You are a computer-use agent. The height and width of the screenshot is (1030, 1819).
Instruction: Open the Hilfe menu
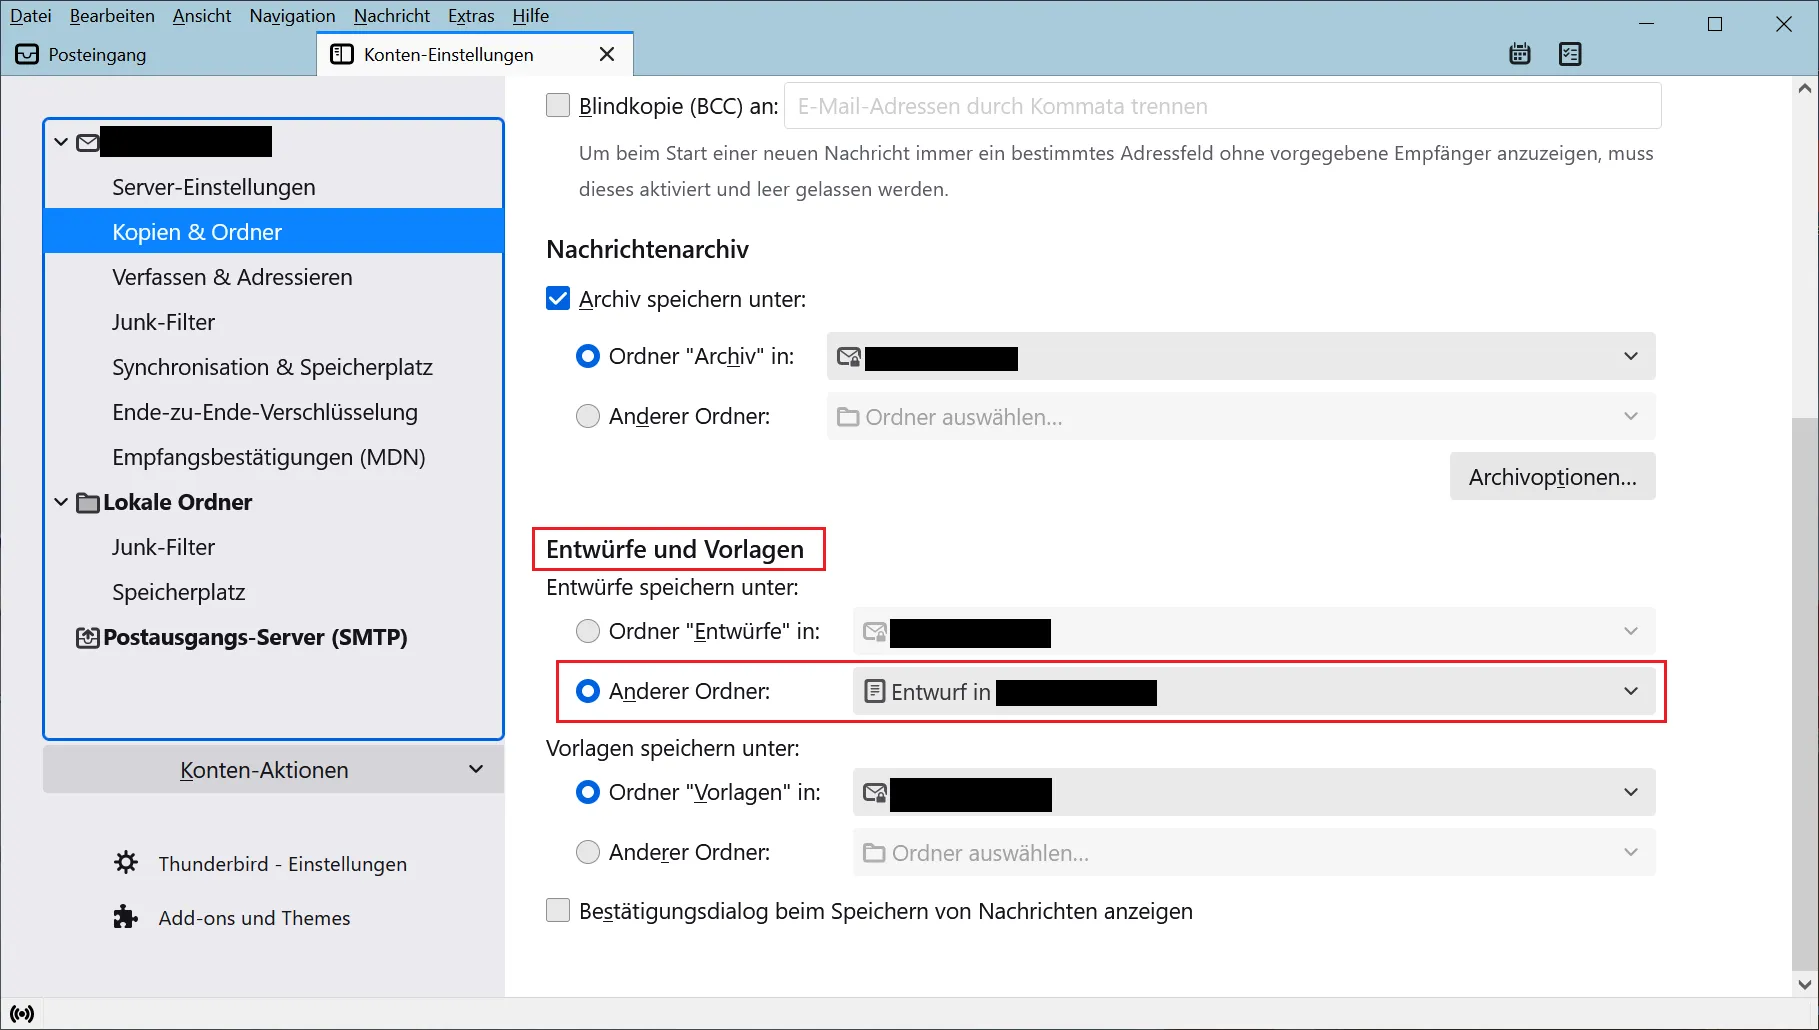531,16
